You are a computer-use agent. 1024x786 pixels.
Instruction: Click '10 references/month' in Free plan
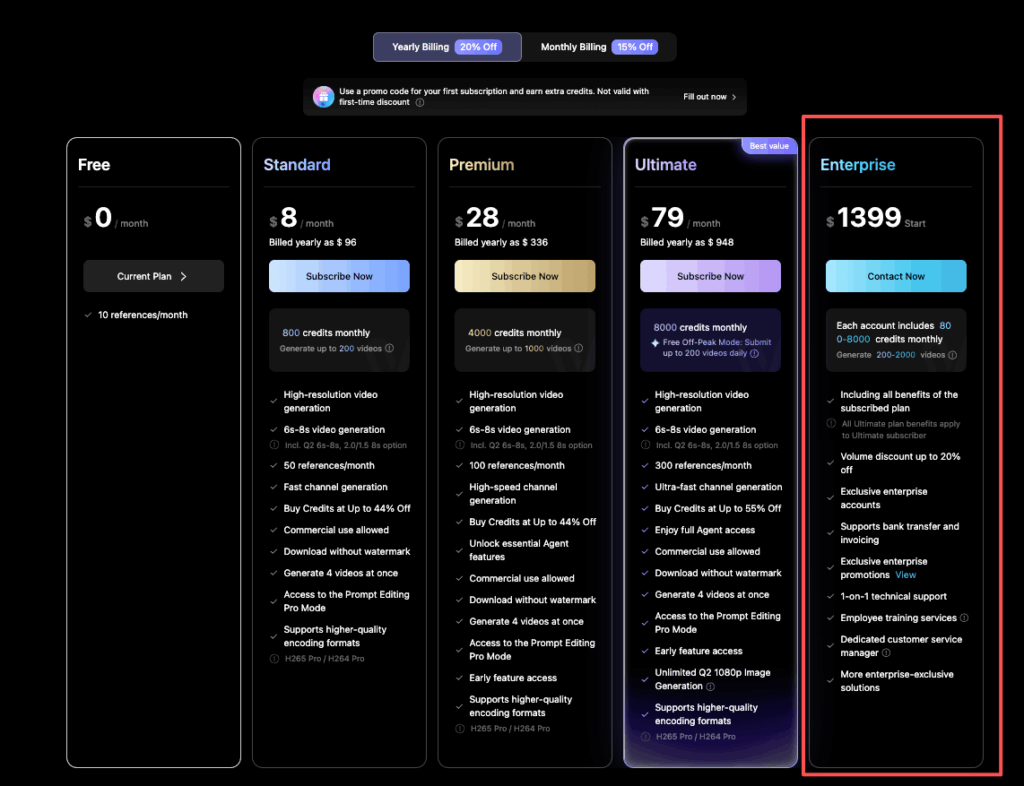point(142,315)
